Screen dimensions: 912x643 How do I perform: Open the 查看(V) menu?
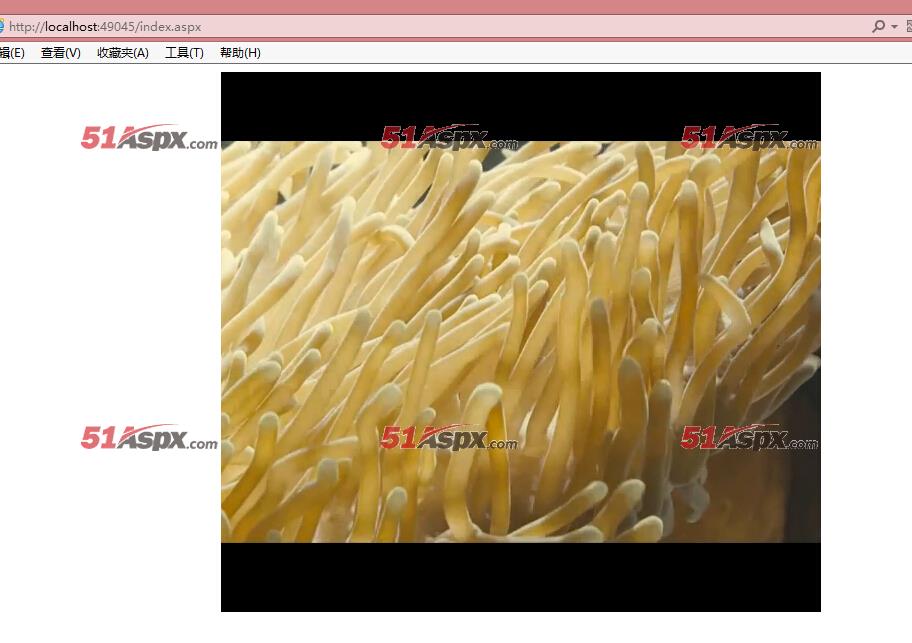(x=60, y=53)
